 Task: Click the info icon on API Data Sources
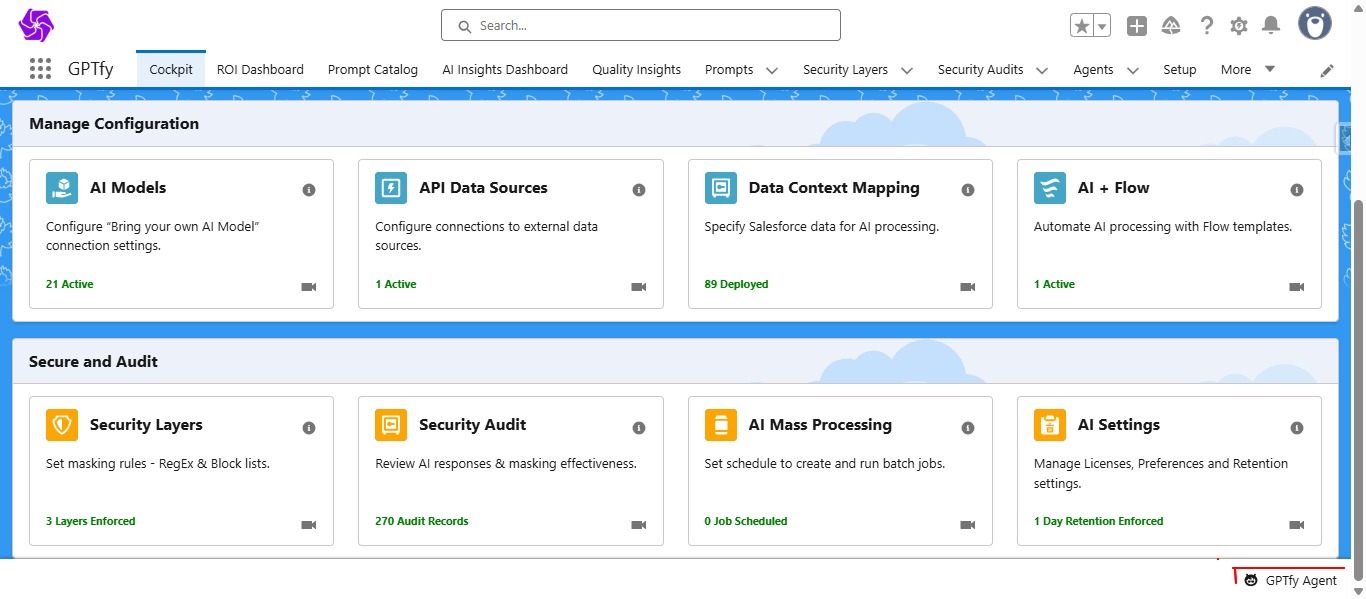(x=639, y=190)
